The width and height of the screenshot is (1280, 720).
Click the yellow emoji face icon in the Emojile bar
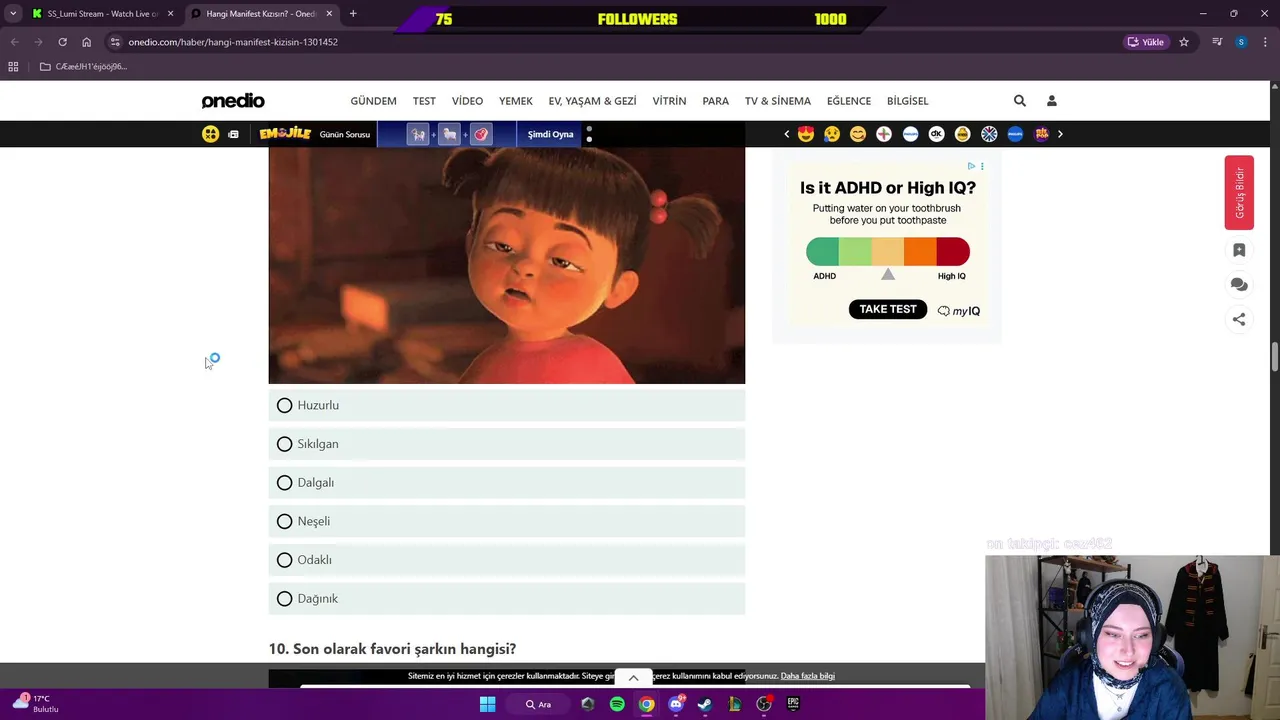(x=210, y=134)
